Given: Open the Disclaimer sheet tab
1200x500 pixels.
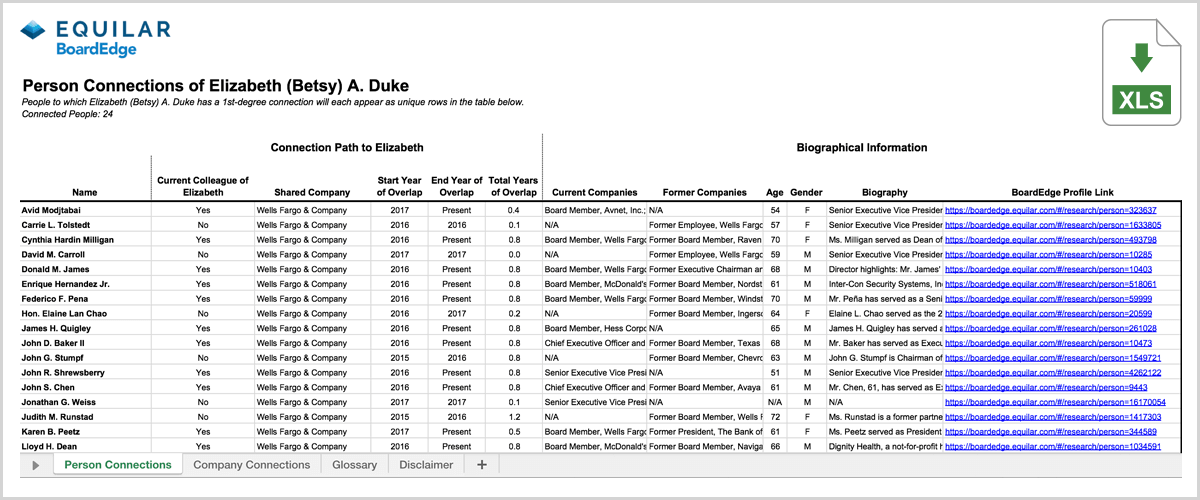Looking at the screenshot, I should (426, 465).
